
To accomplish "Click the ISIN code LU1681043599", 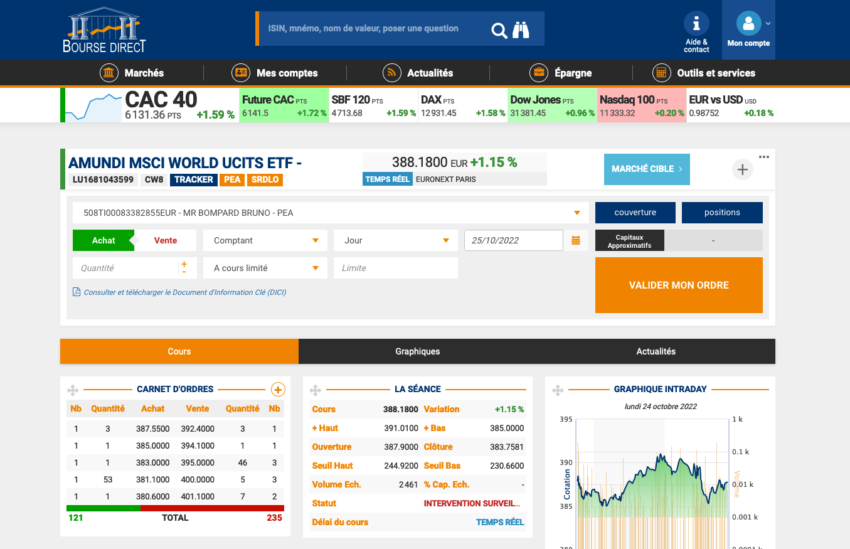I will click(103, 180).
